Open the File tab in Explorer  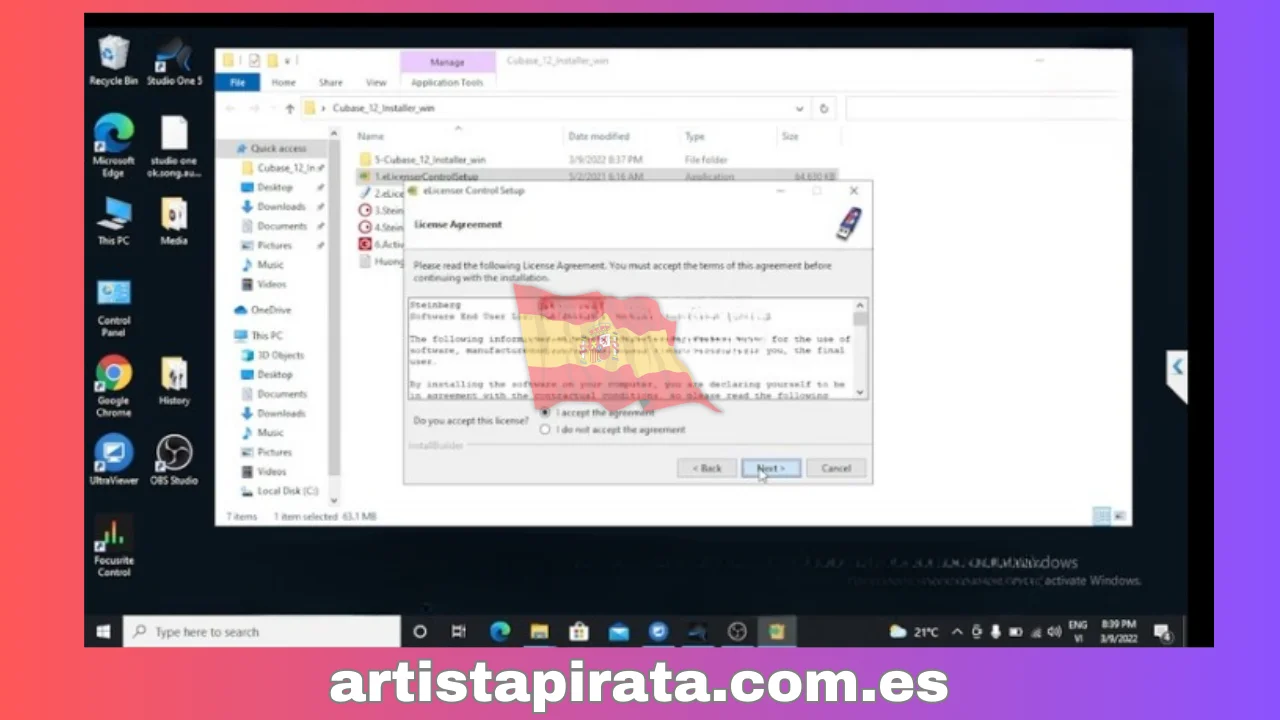pos(238,83)
